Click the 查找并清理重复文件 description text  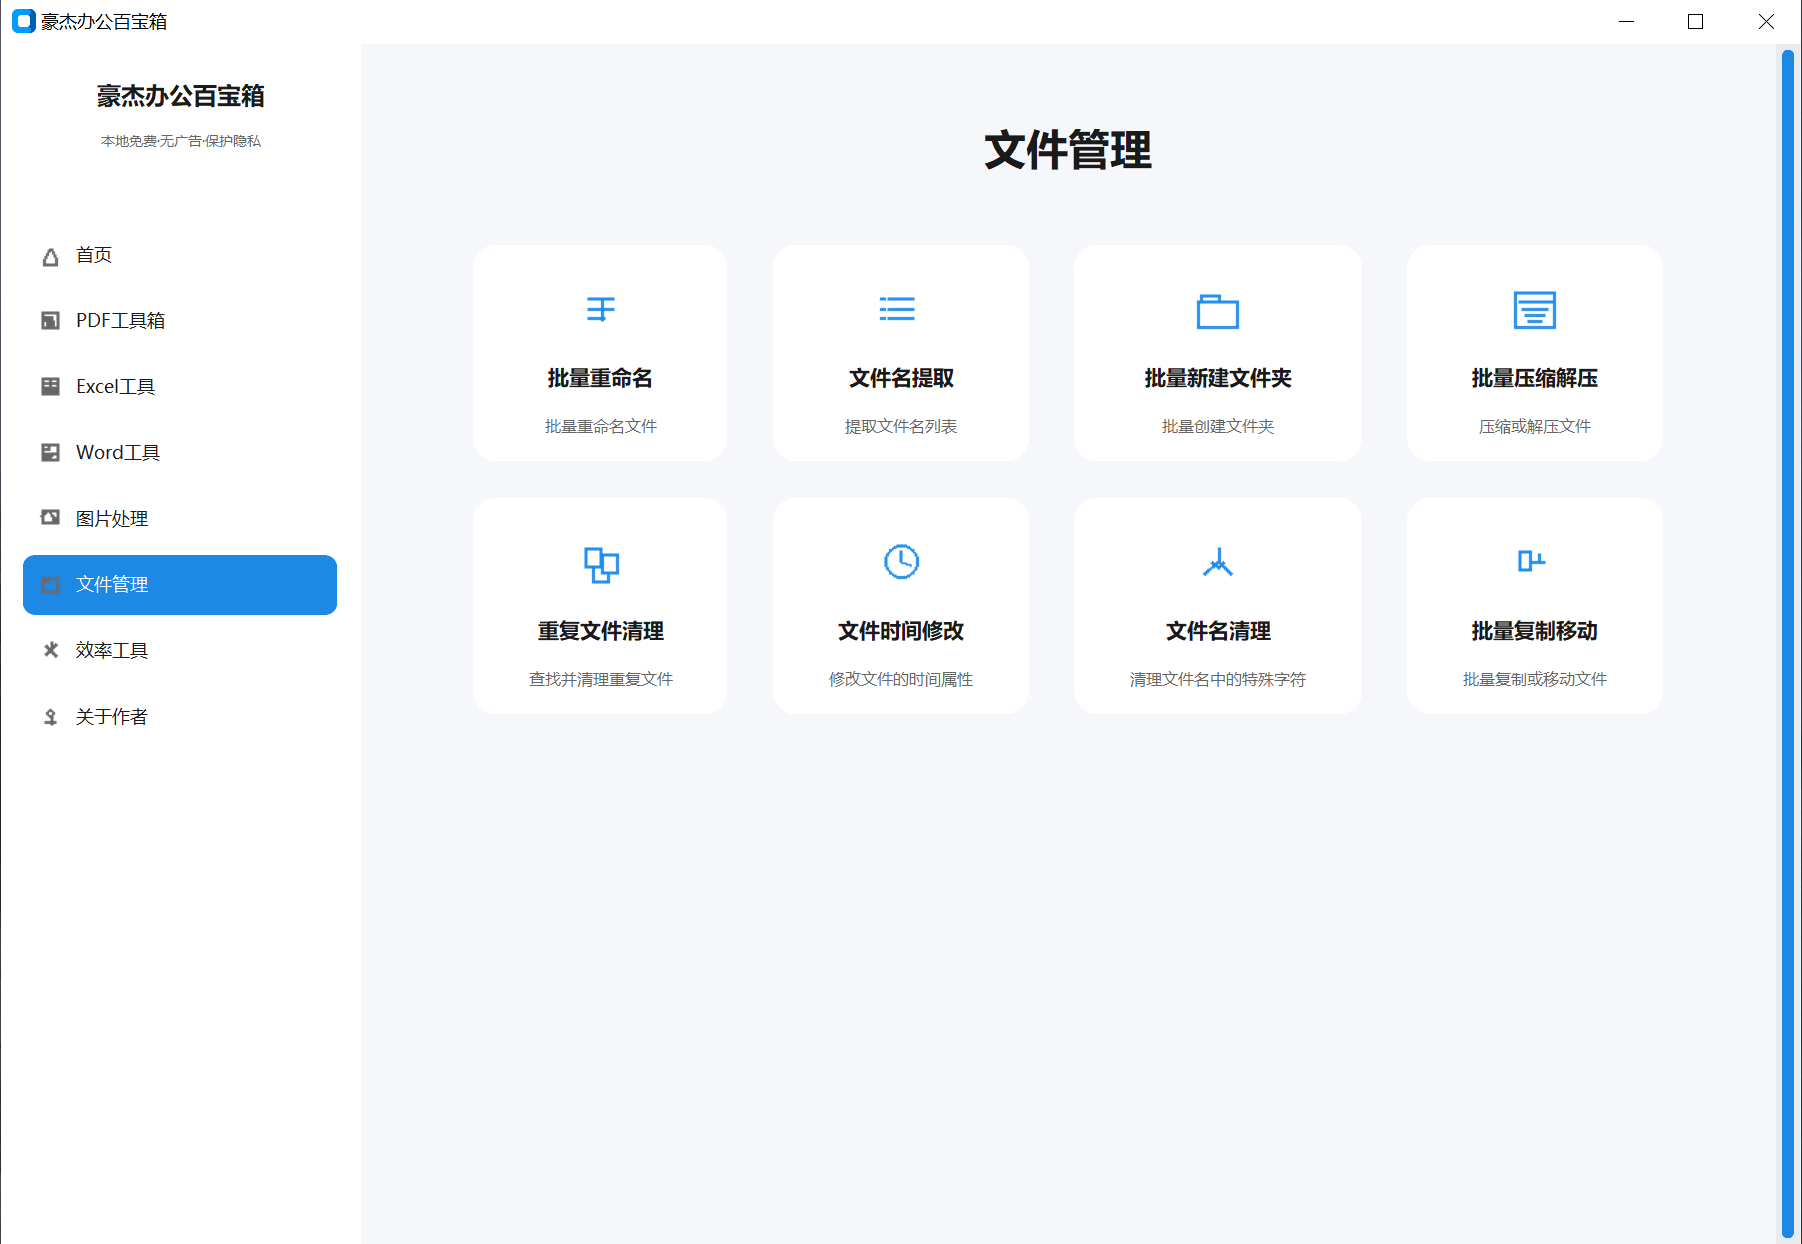pos(600,679)
